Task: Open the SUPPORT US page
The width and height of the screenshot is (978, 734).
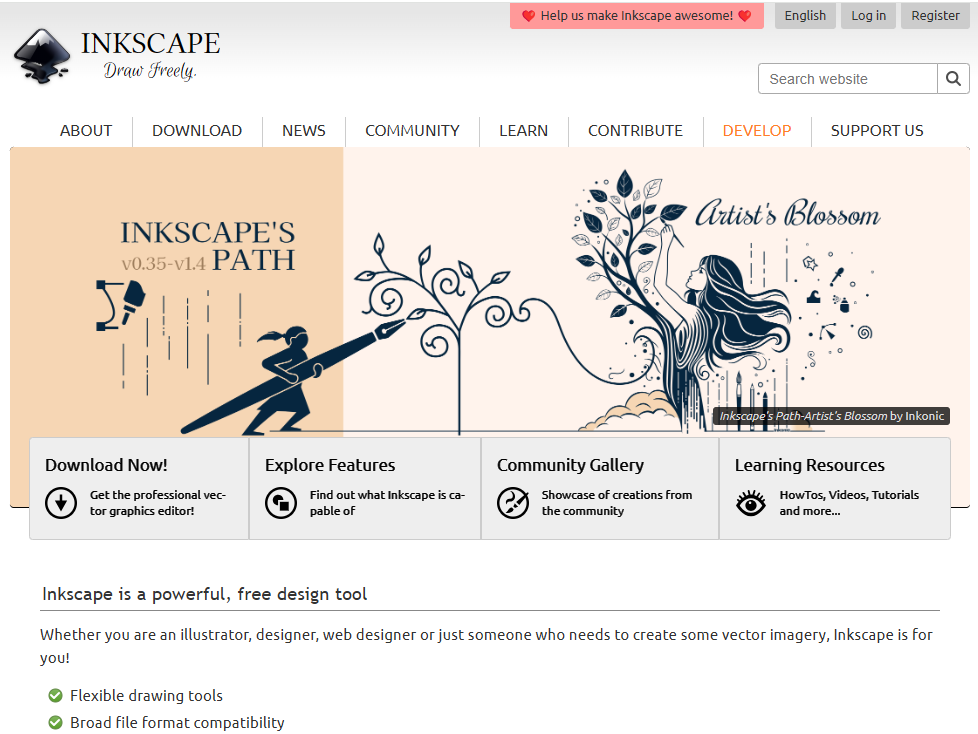Action: [x=877, y=131]
